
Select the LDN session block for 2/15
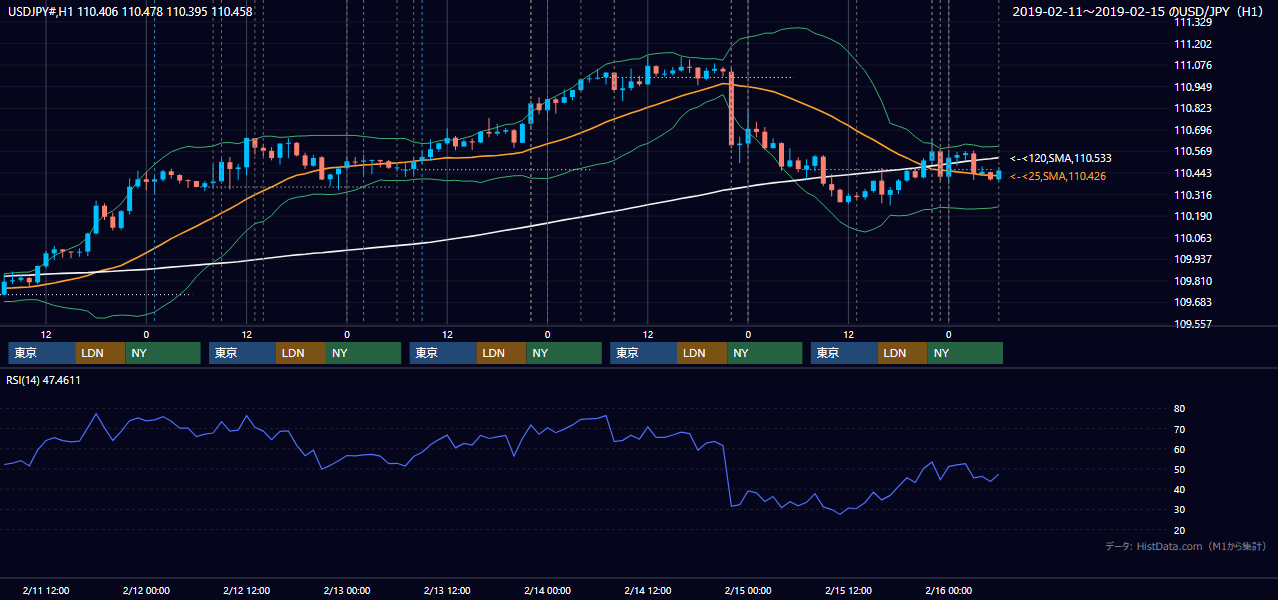coord(903,353)
